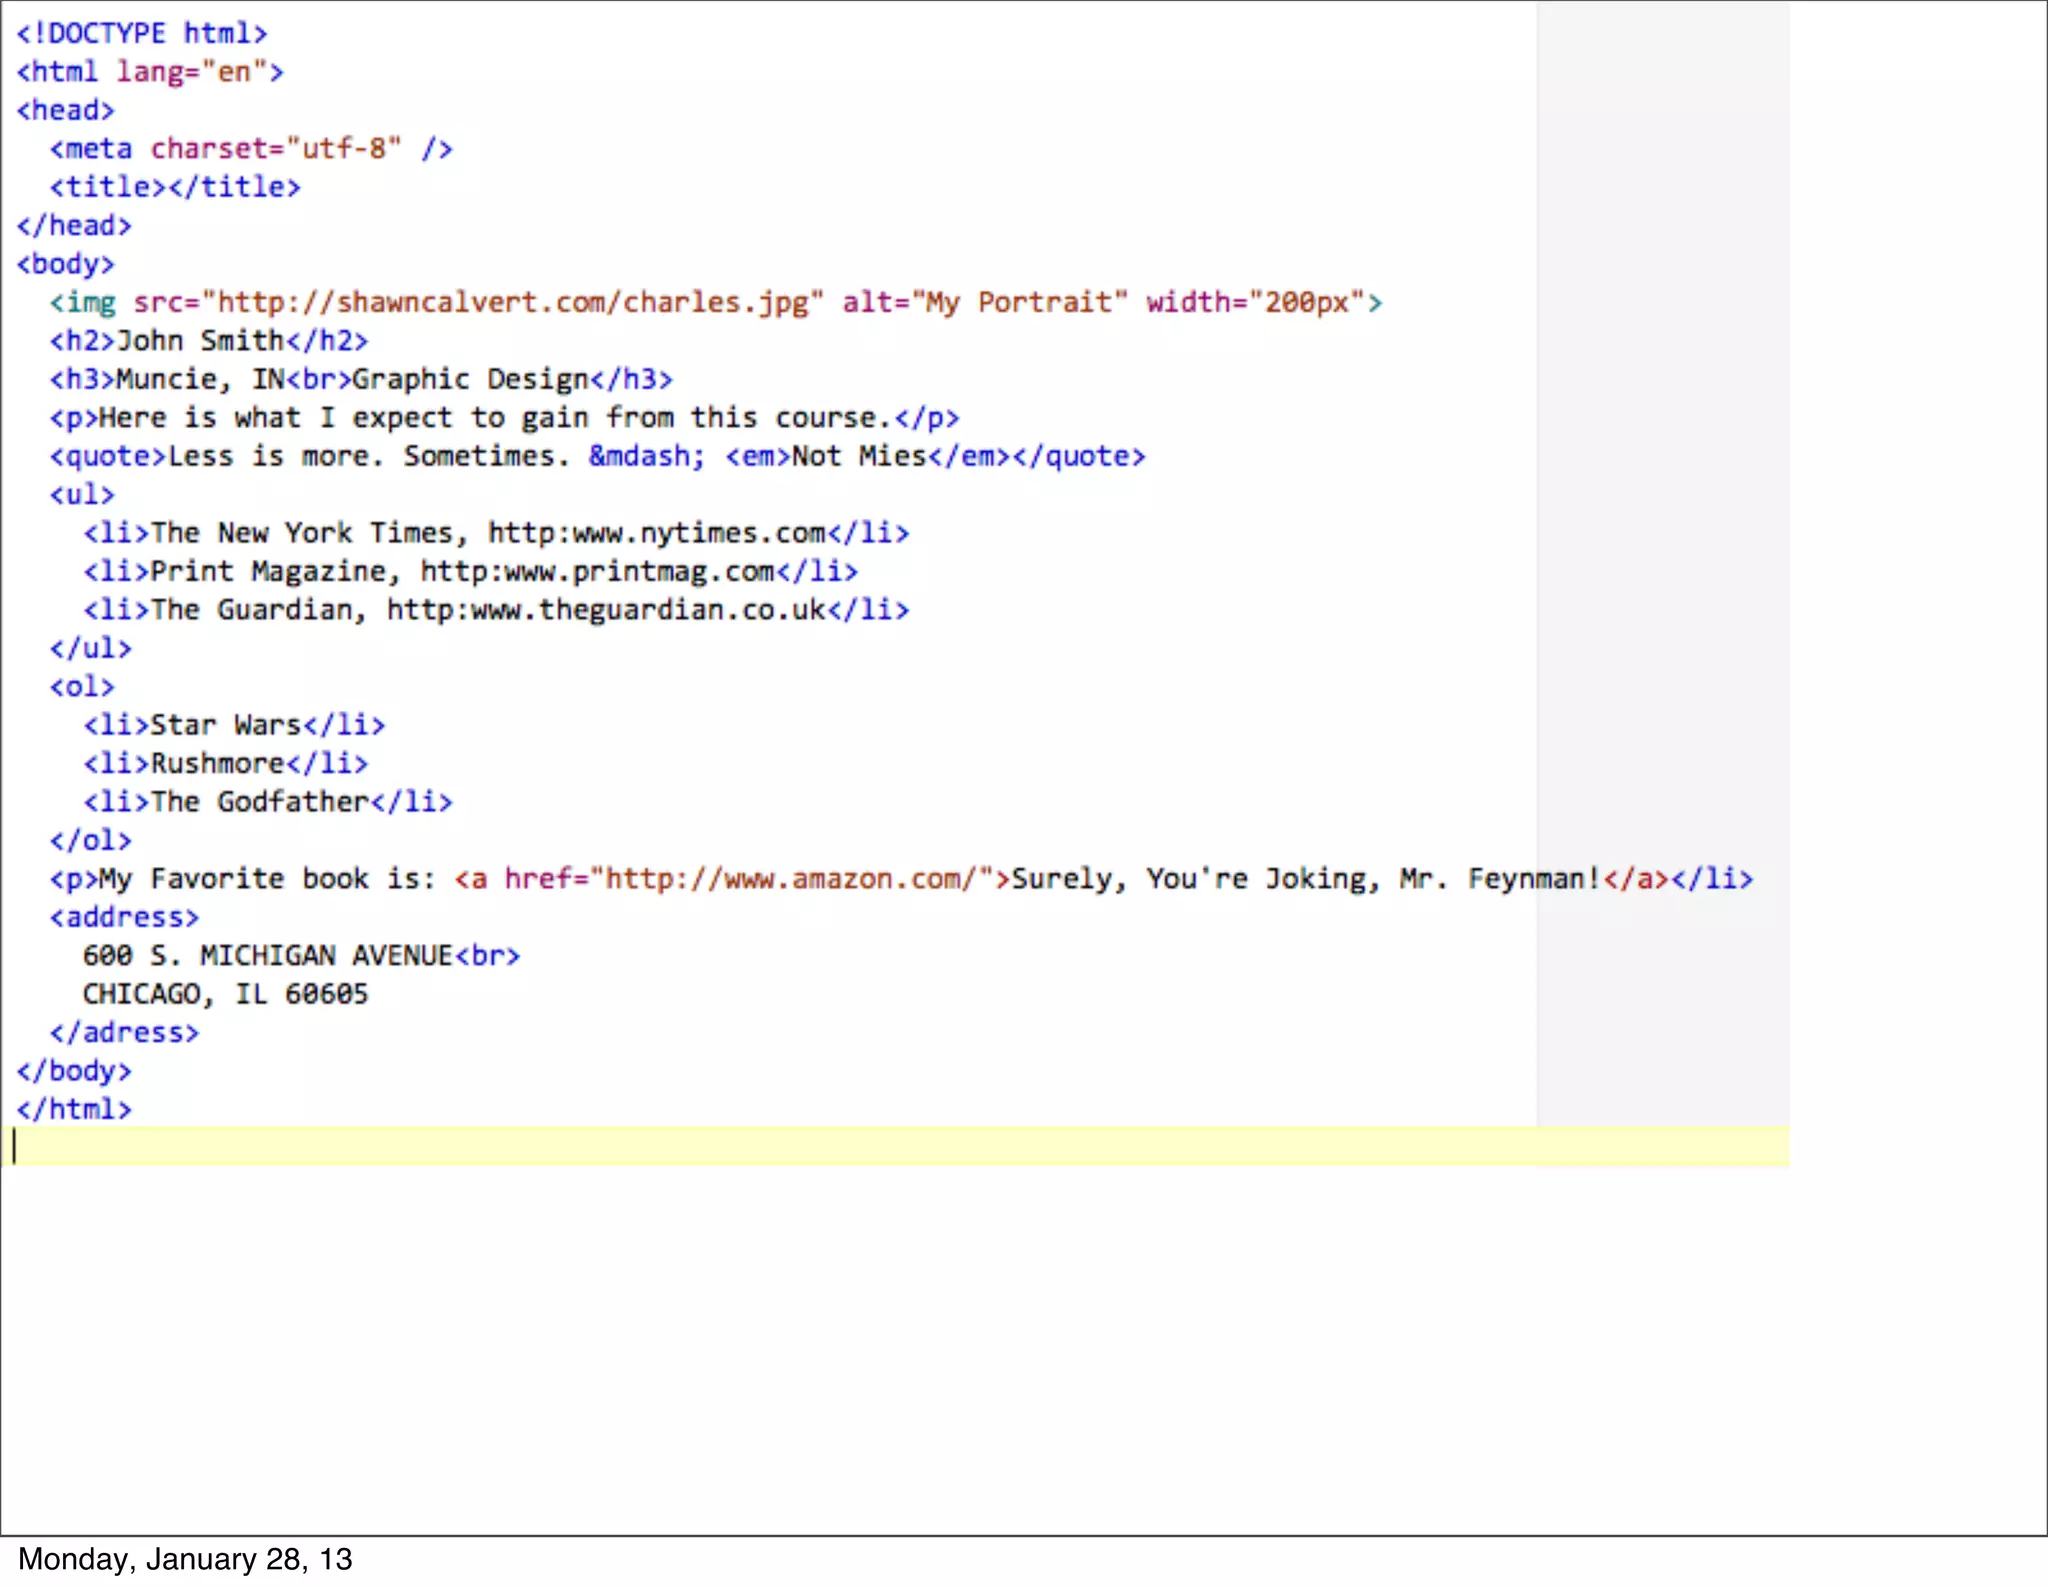Image resolution: width=2048 pixels, height=1587 pixels.
Task: Click the misspelled closing adress tag
Action: 124,1033
